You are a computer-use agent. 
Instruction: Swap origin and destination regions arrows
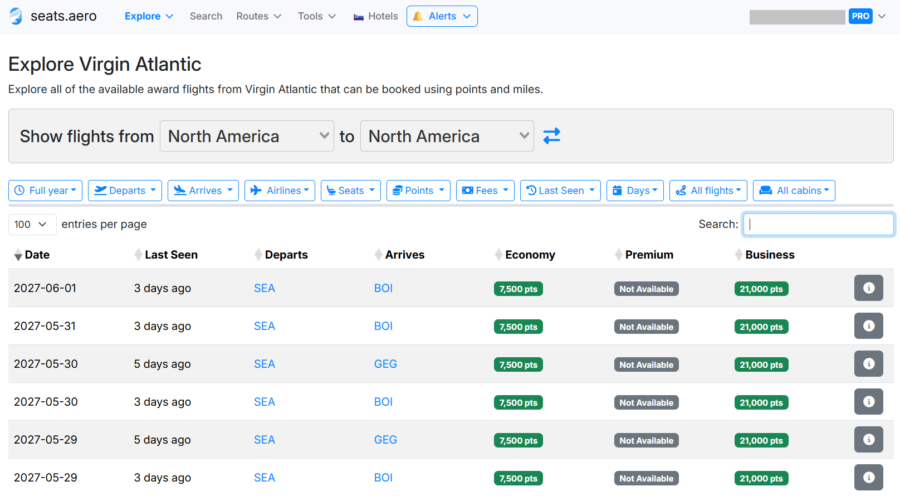(x=552, y=136)
